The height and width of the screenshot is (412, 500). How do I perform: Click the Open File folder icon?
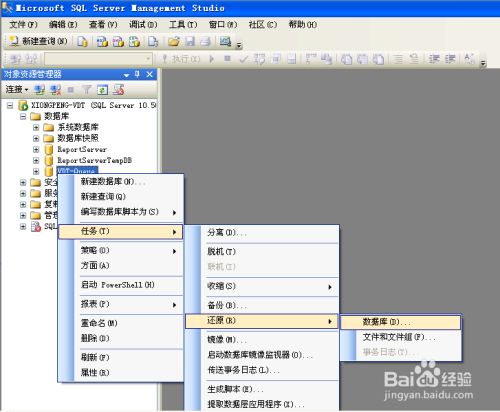174,41
